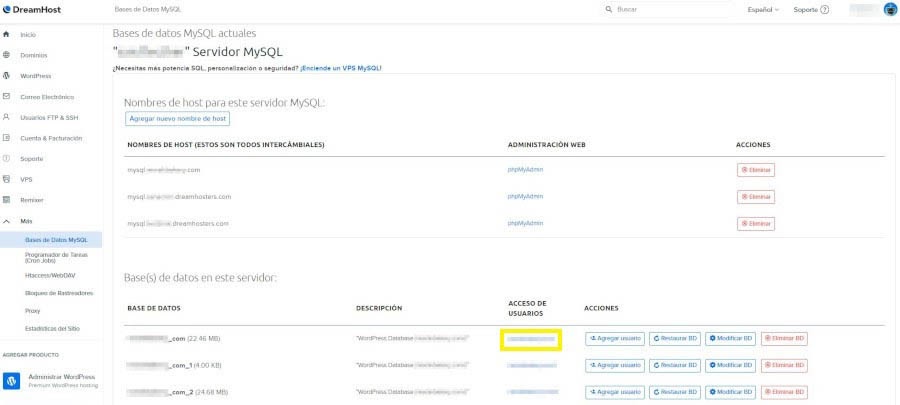Click the WordPress logo icon in sidebar
The image size is (900, 405).
pyautogui.click(x=7, y=76)
